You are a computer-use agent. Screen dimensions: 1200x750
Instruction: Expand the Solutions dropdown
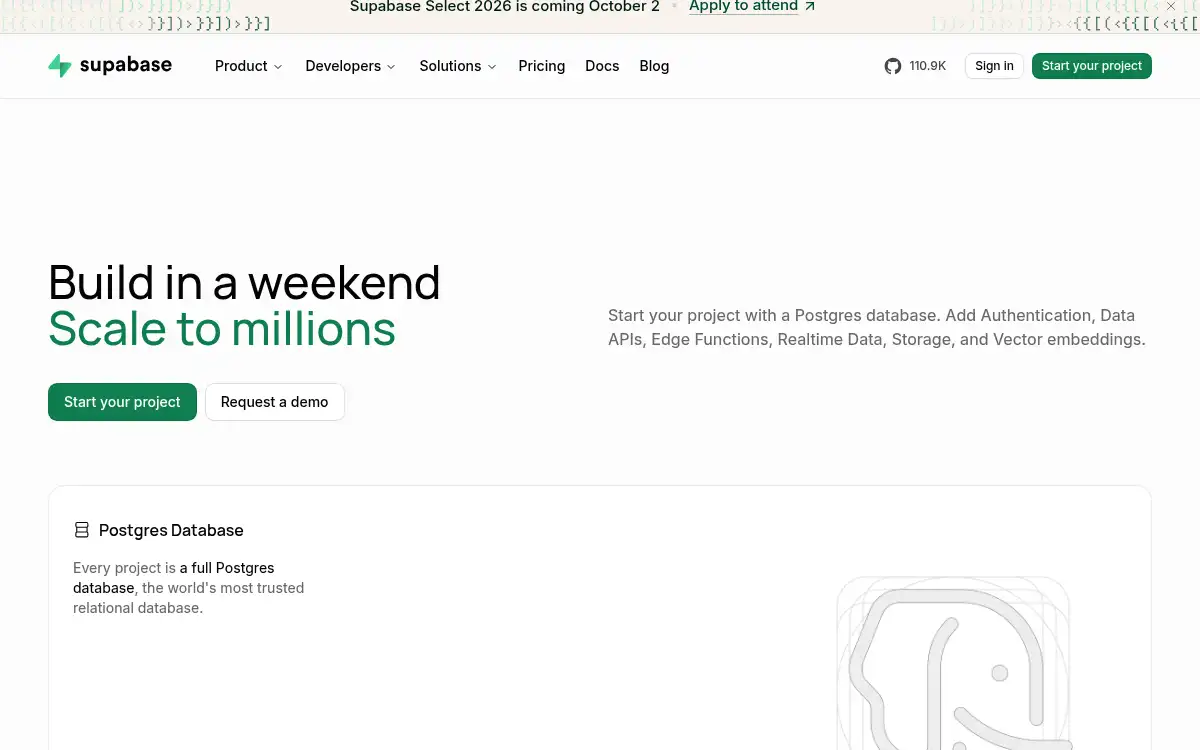coord(458,66)
